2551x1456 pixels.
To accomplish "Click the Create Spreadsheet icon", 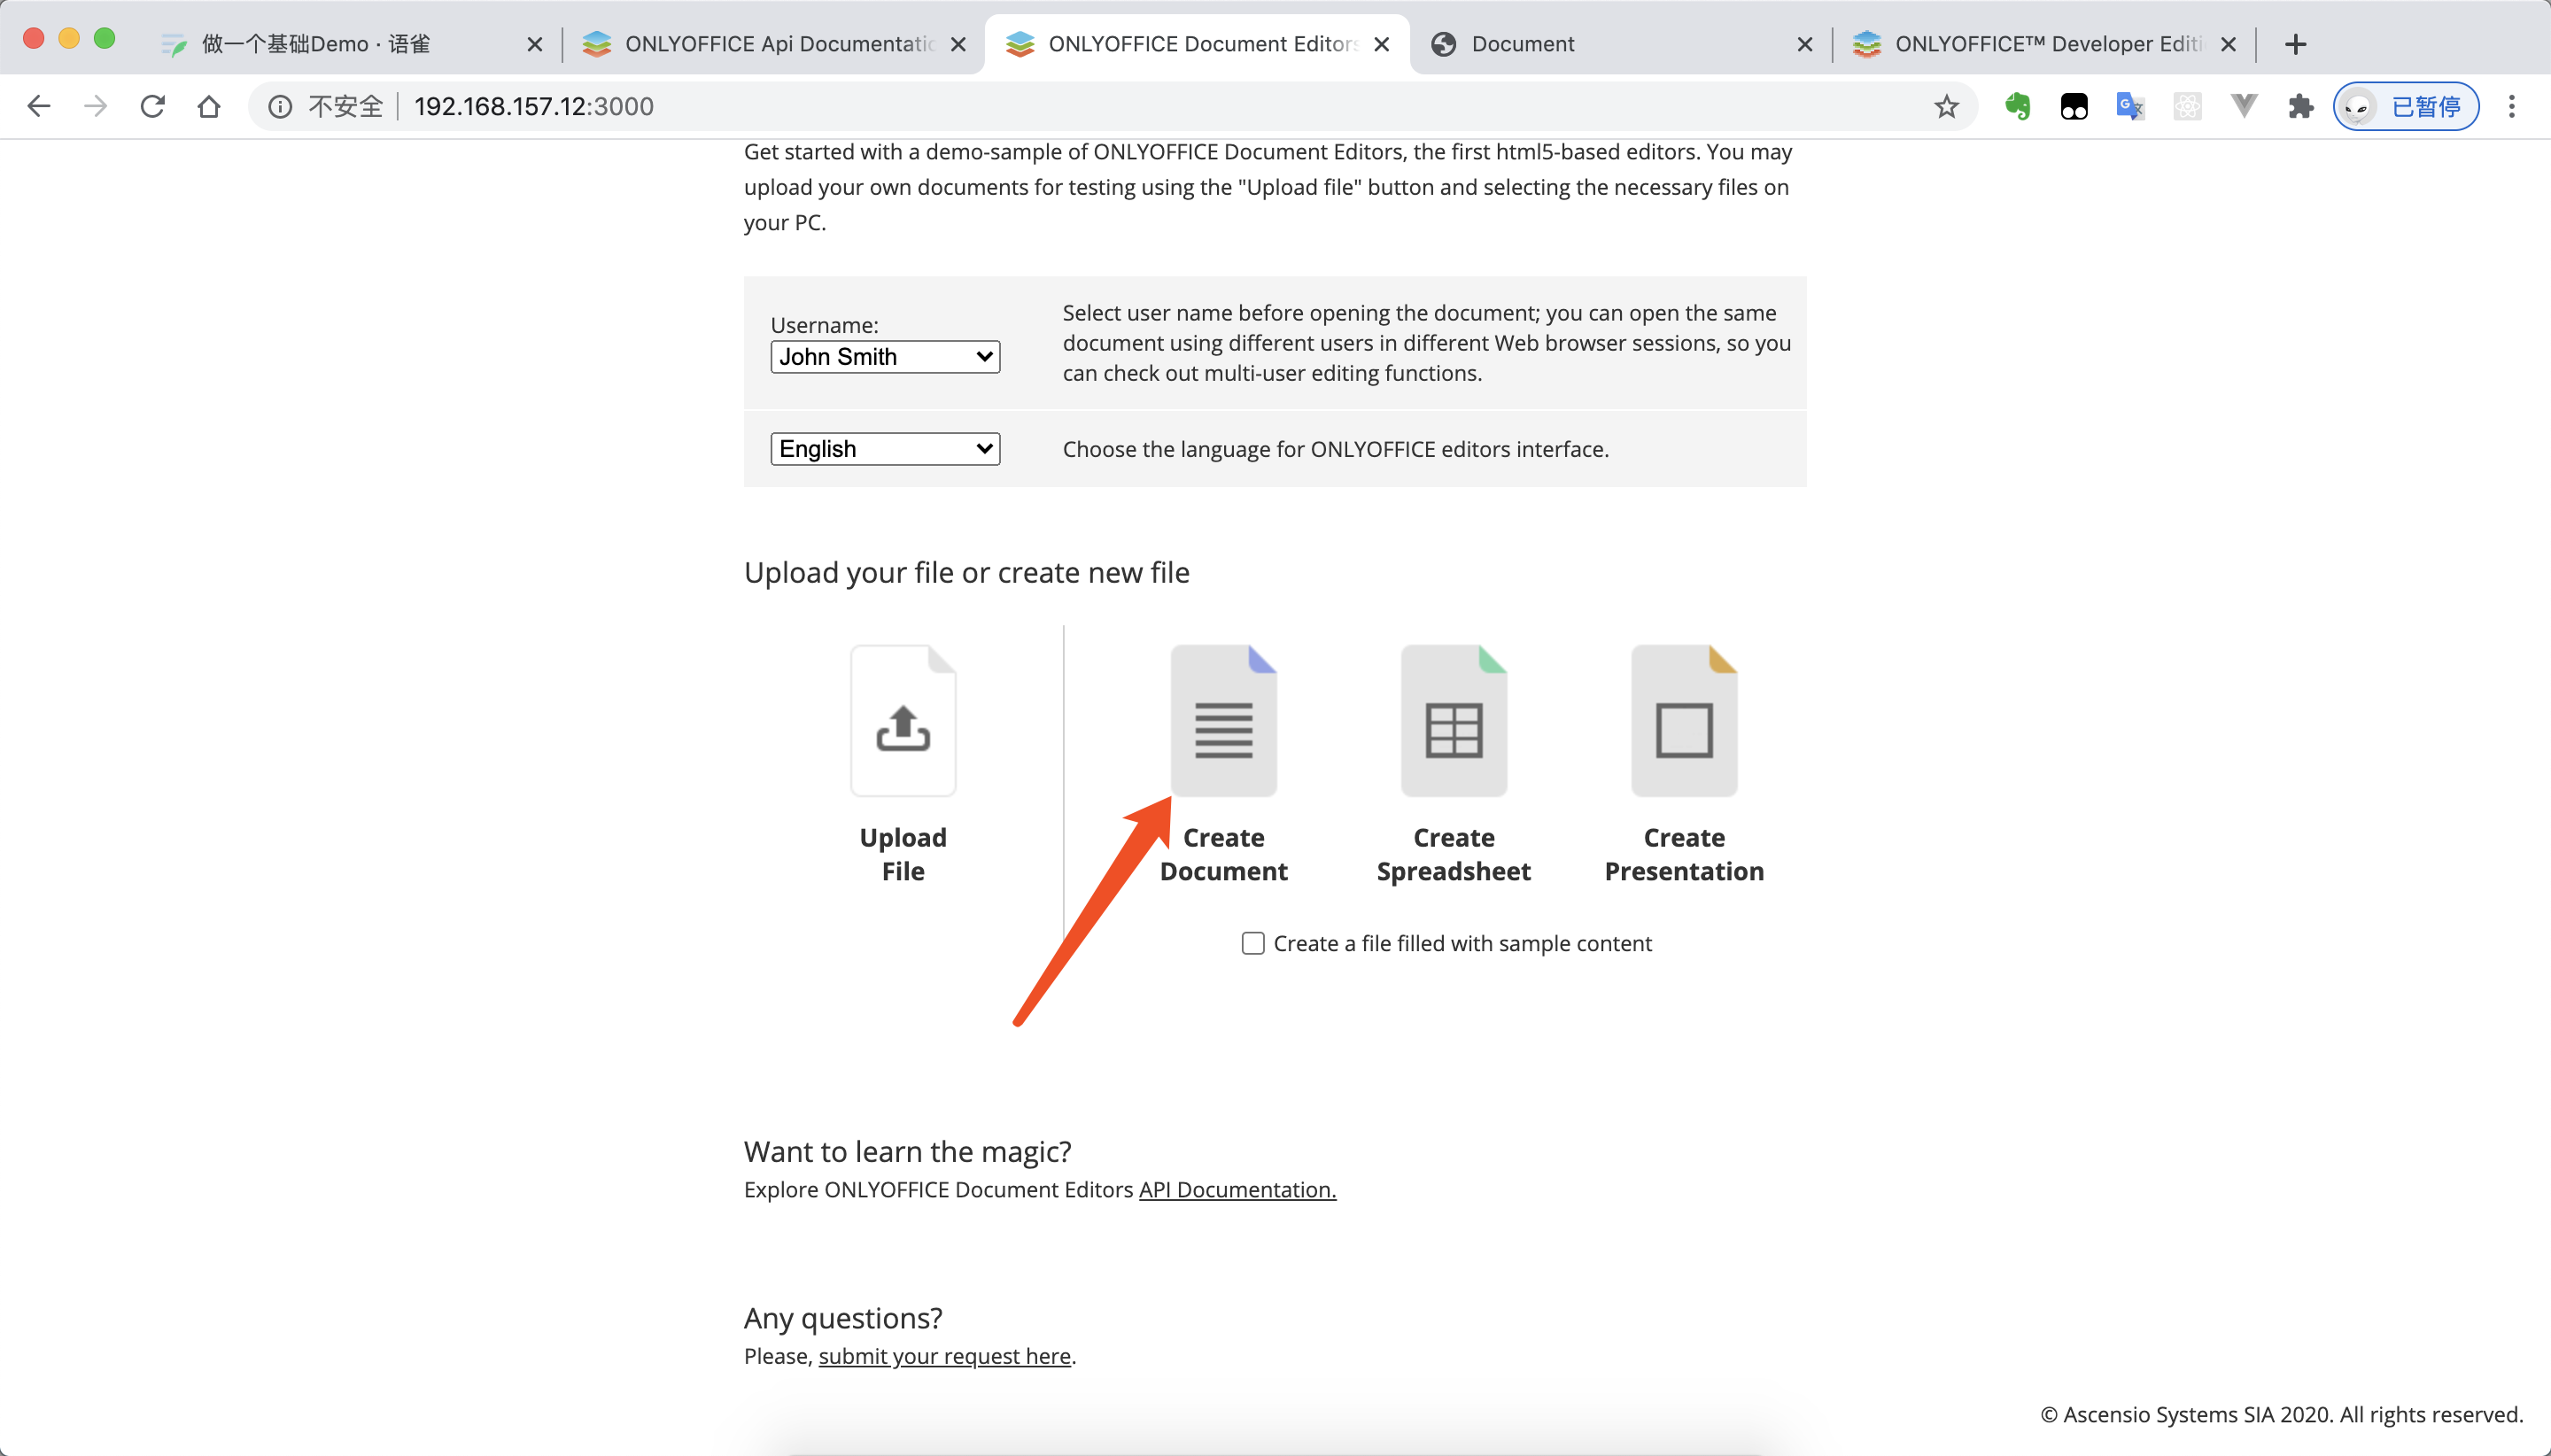I will click(x=1453, y=721).
